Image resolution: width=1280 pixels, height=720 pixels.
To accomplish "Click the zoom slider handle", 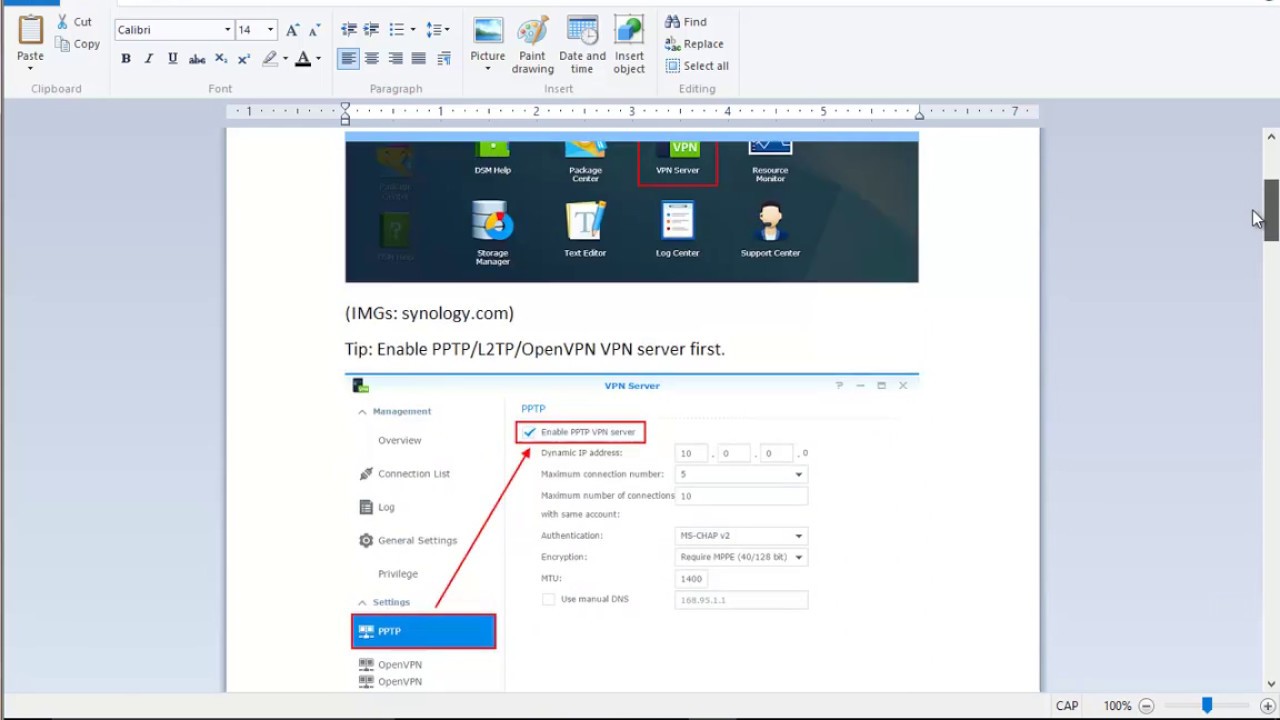I will coord(1207,706).
